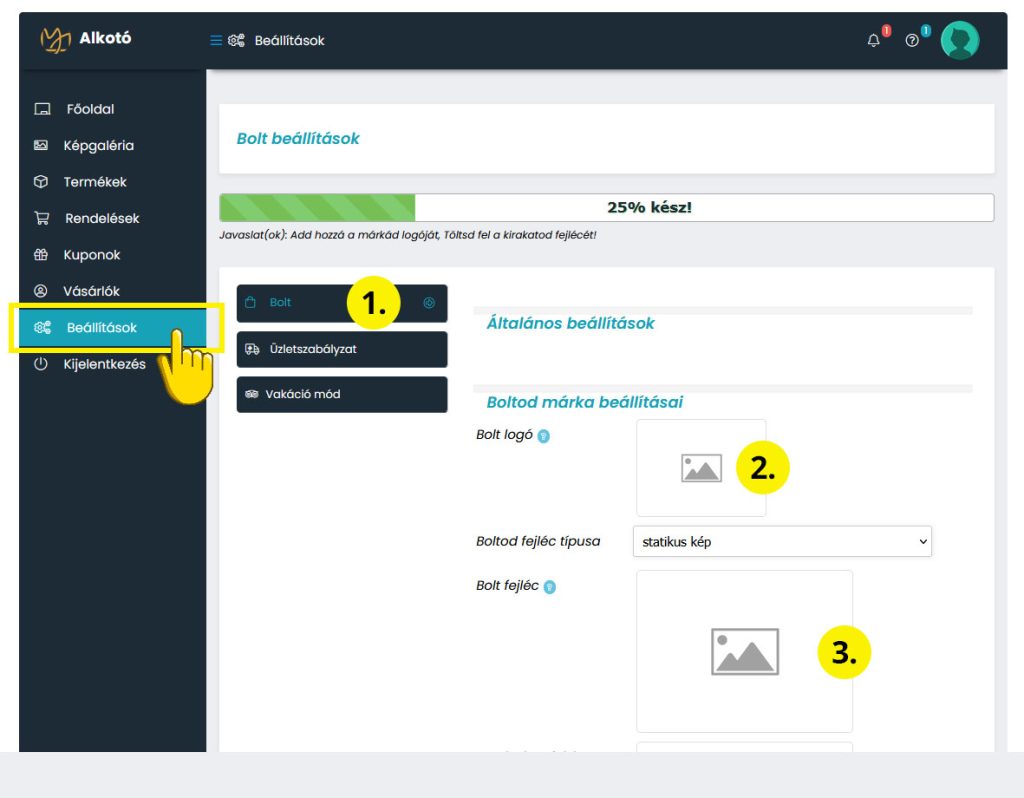Toggle the hamburger menu icon
This screenshot has width=1024, height=798.
tap(215, 41)
